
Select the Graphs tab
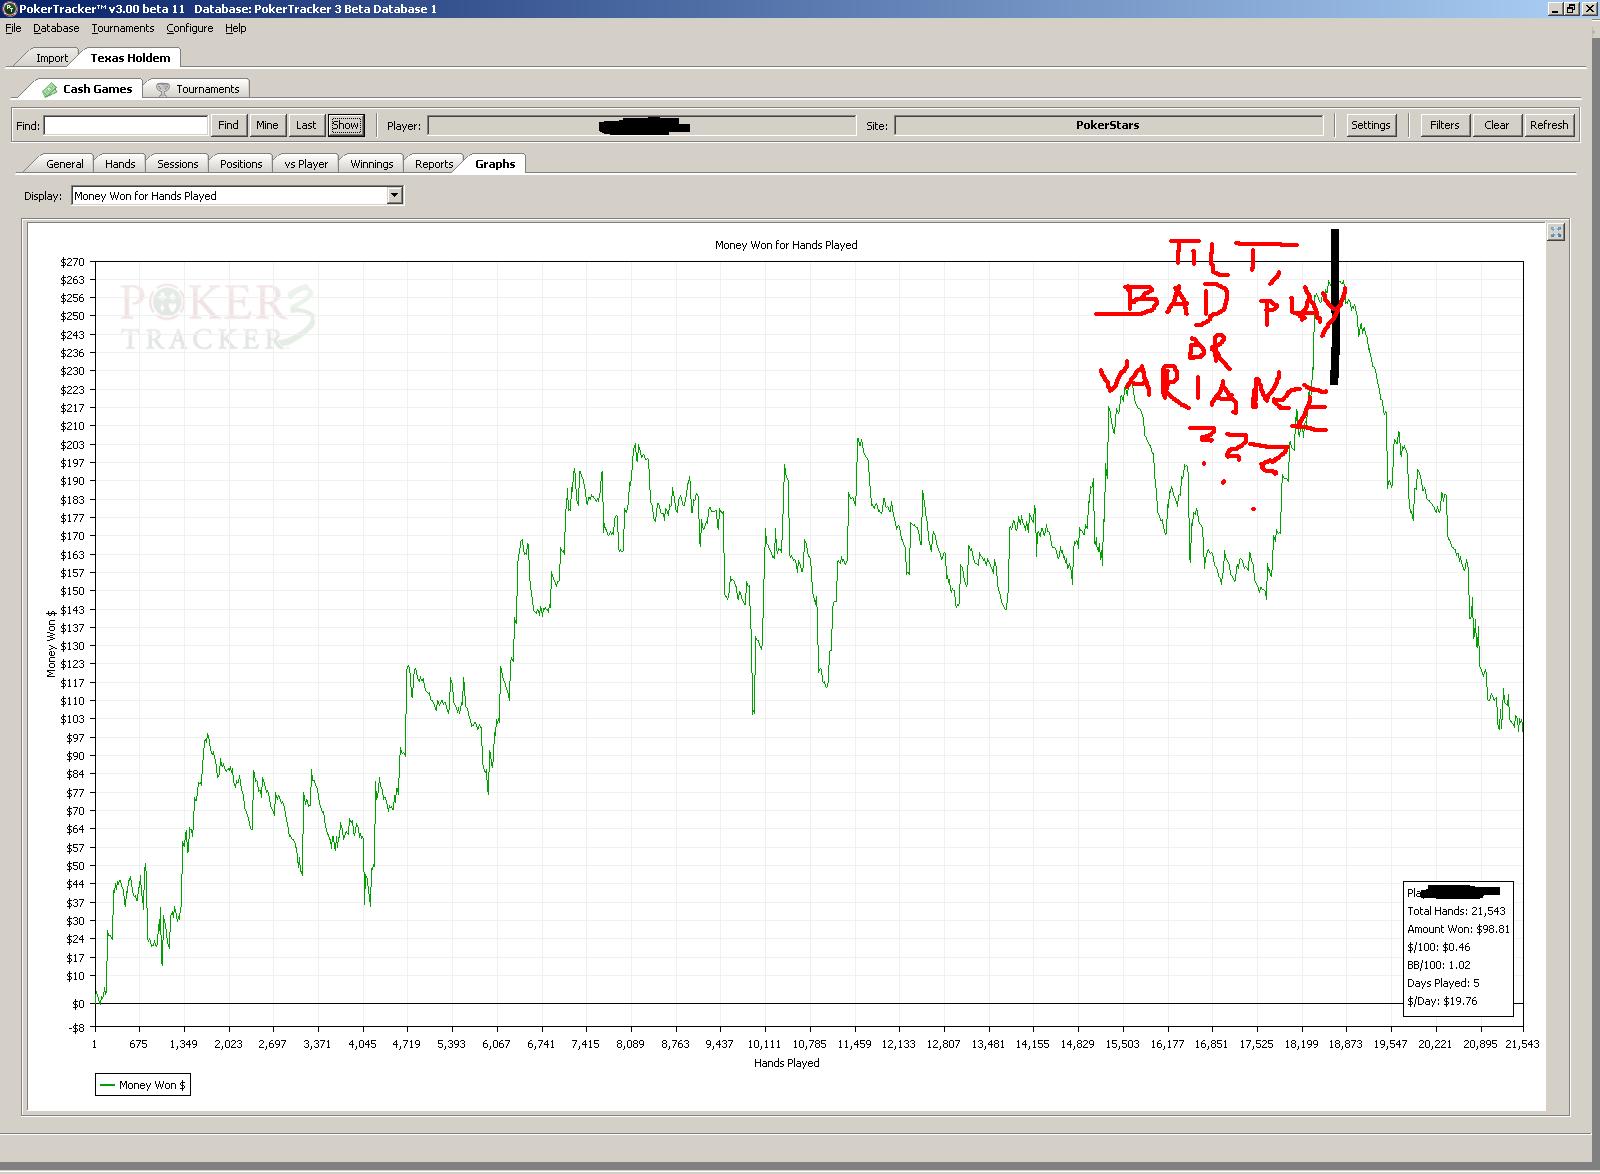pos(495,163)
